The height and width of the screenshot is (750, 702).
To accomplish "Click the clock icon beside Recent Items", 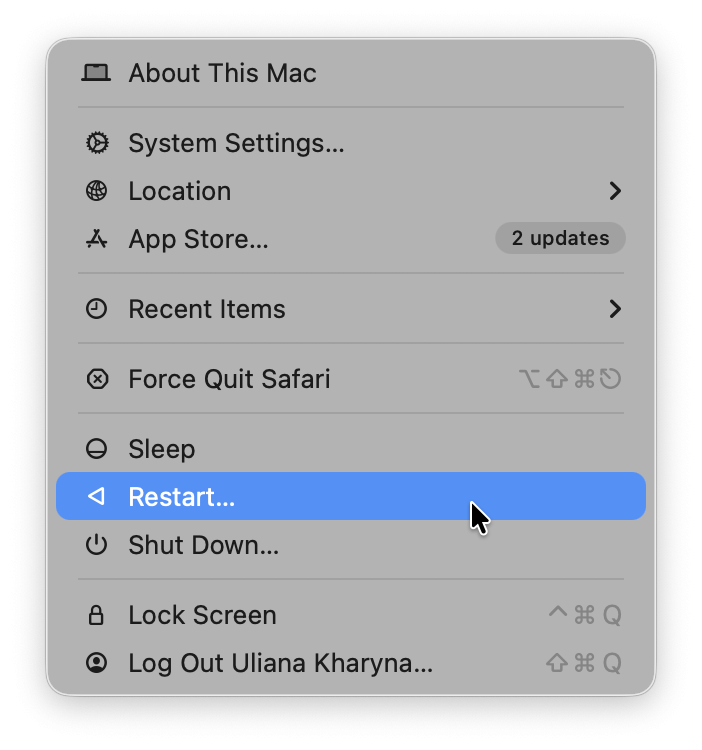I will point(96,309).
